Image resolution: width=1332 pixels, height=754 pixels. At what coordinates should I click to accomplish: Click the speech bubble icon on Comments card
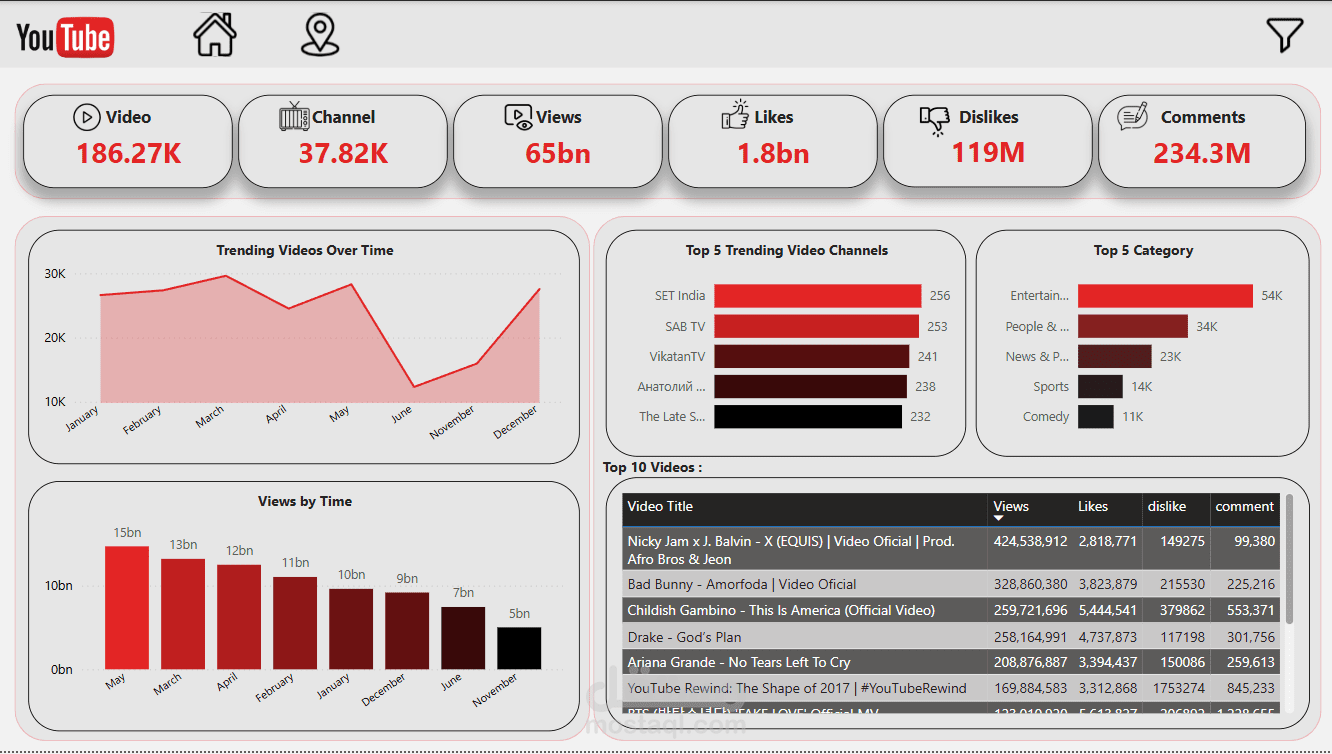(x=1132, y=116)
